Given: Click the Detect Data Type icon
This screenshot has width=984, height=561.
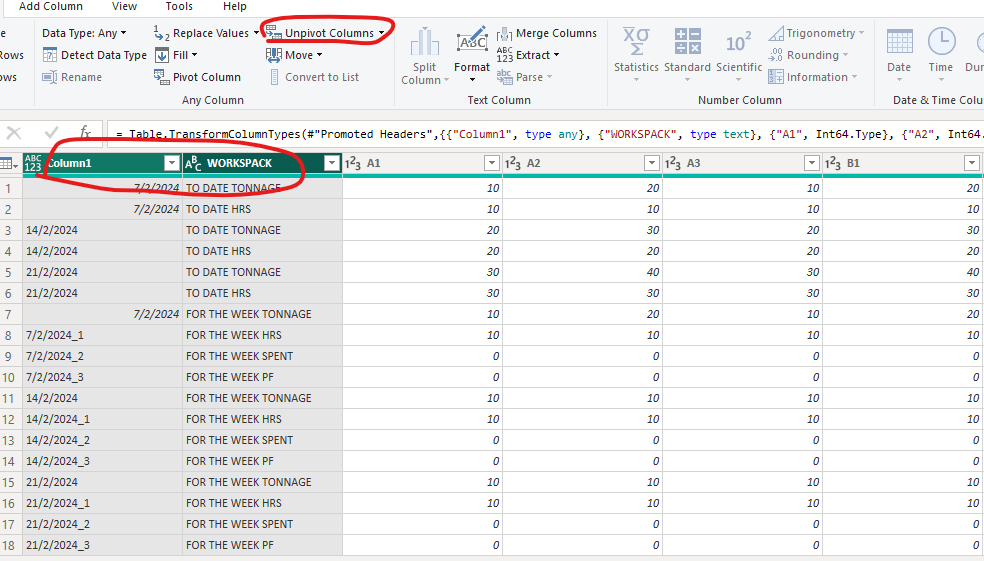Looking at the screenshot, I should click(x=50, y=55).
